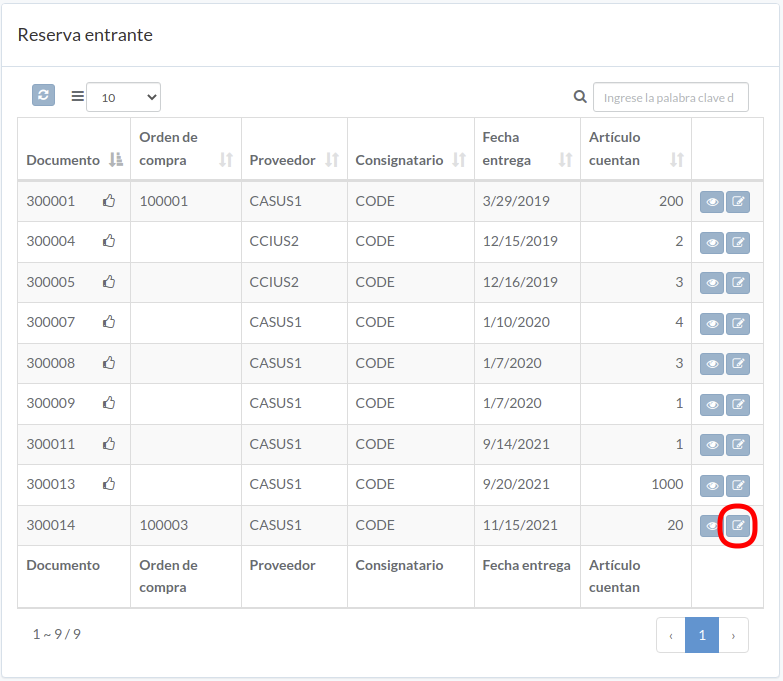Image resolution: width=783 pixels, height=681 pixels.
Task: Click thumbs-up icon for document 300005
Action: point(109,282)
